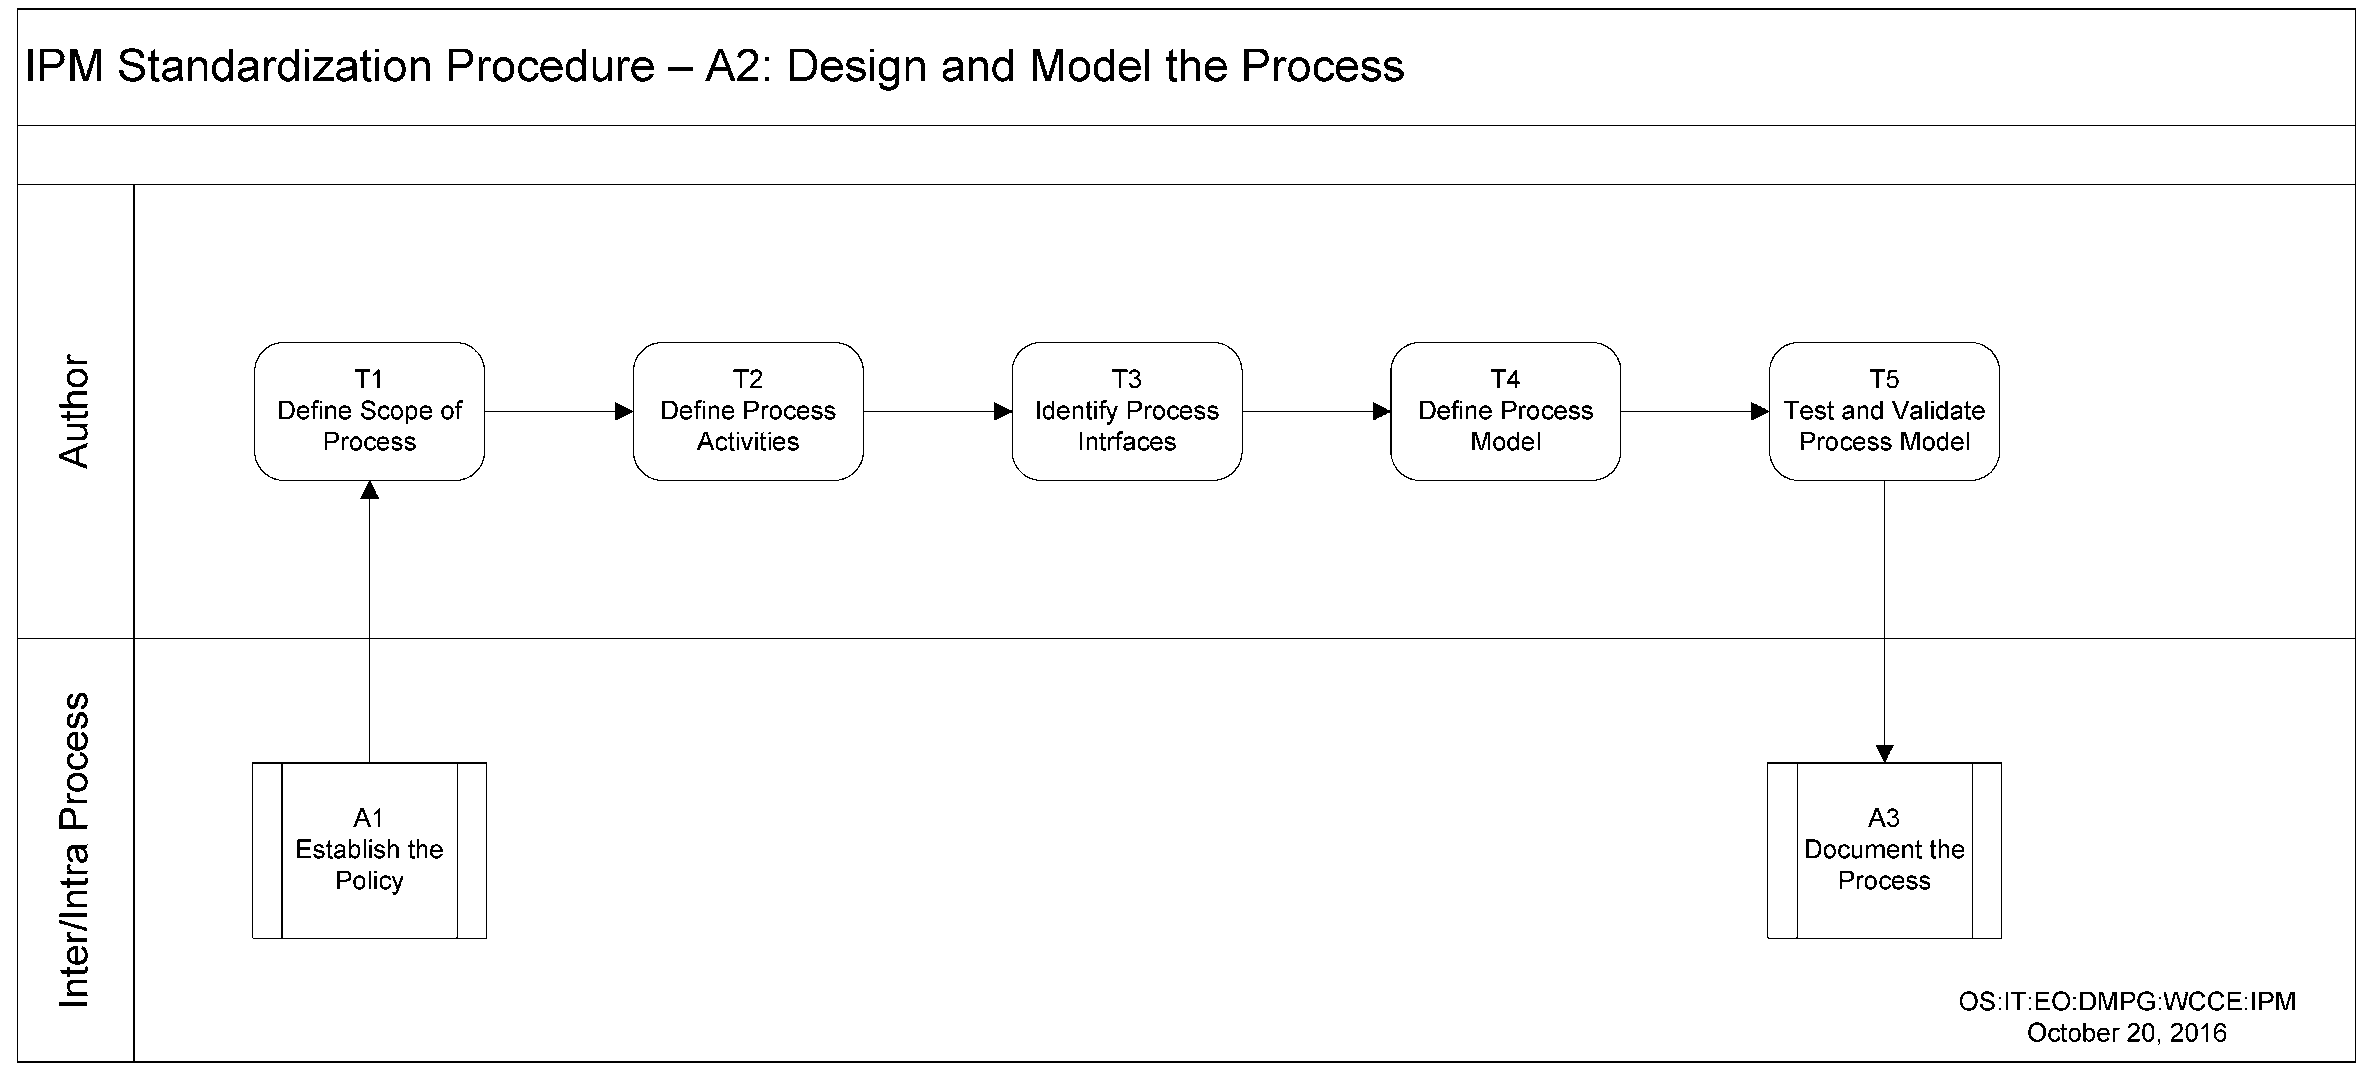
Task: Select T5 Test and Validate Process Model
Action: 1883,411
